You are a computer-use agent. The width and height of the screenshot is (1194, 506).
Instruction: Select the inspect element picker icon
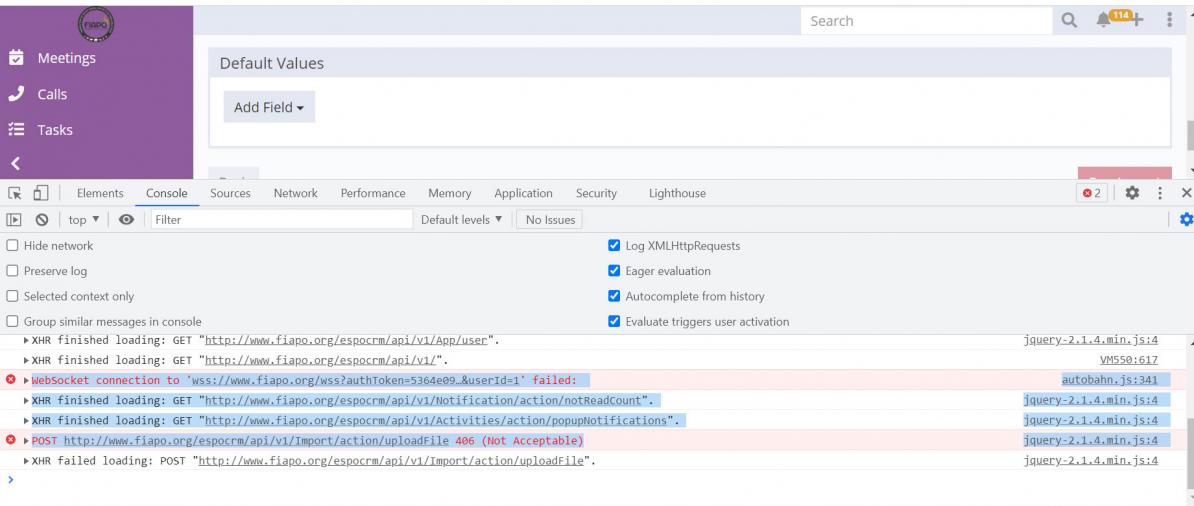(14, 193)
